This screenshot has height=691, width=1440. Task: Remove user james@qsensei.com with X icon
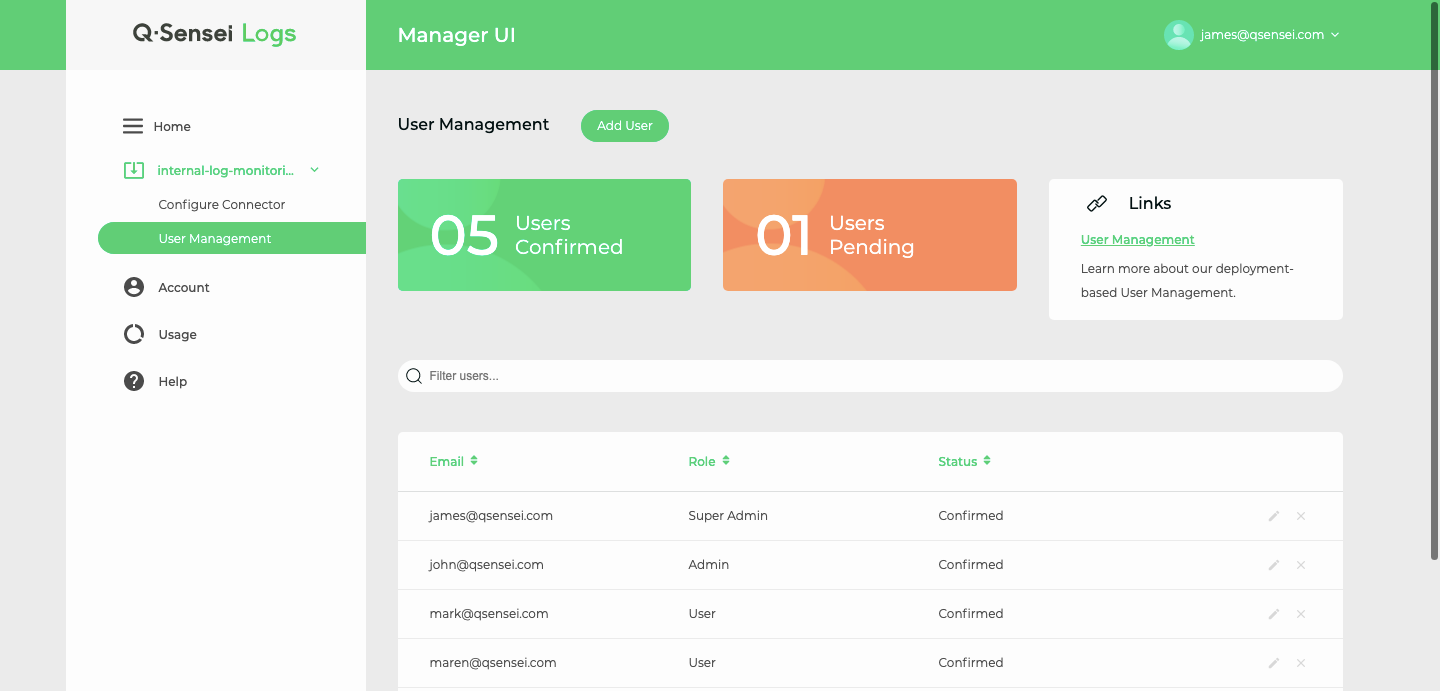tap(1301, 516)
